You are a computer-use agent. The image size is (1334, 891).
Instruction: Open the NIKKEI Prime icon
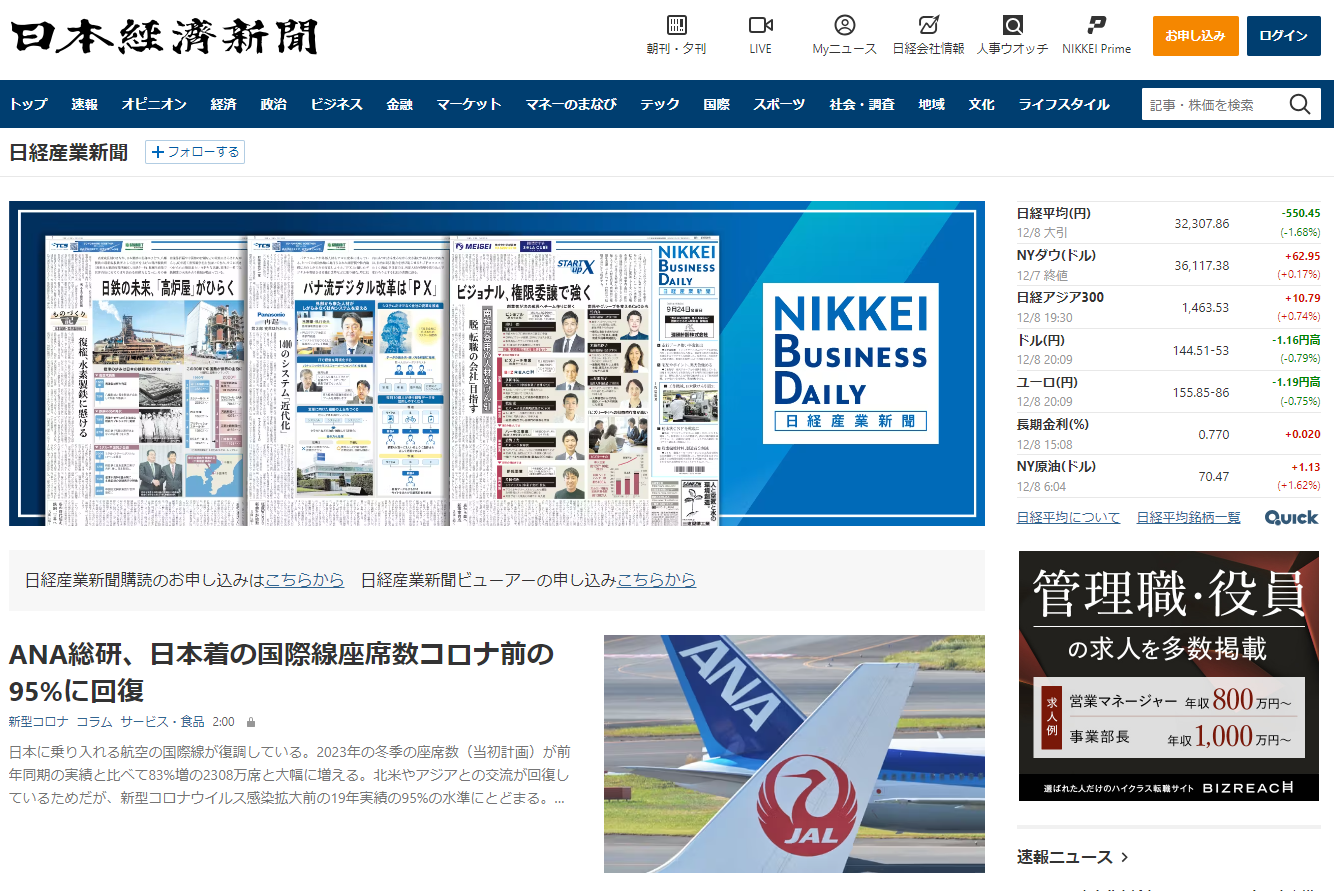pyautogui.click(x=1096, y=26)
